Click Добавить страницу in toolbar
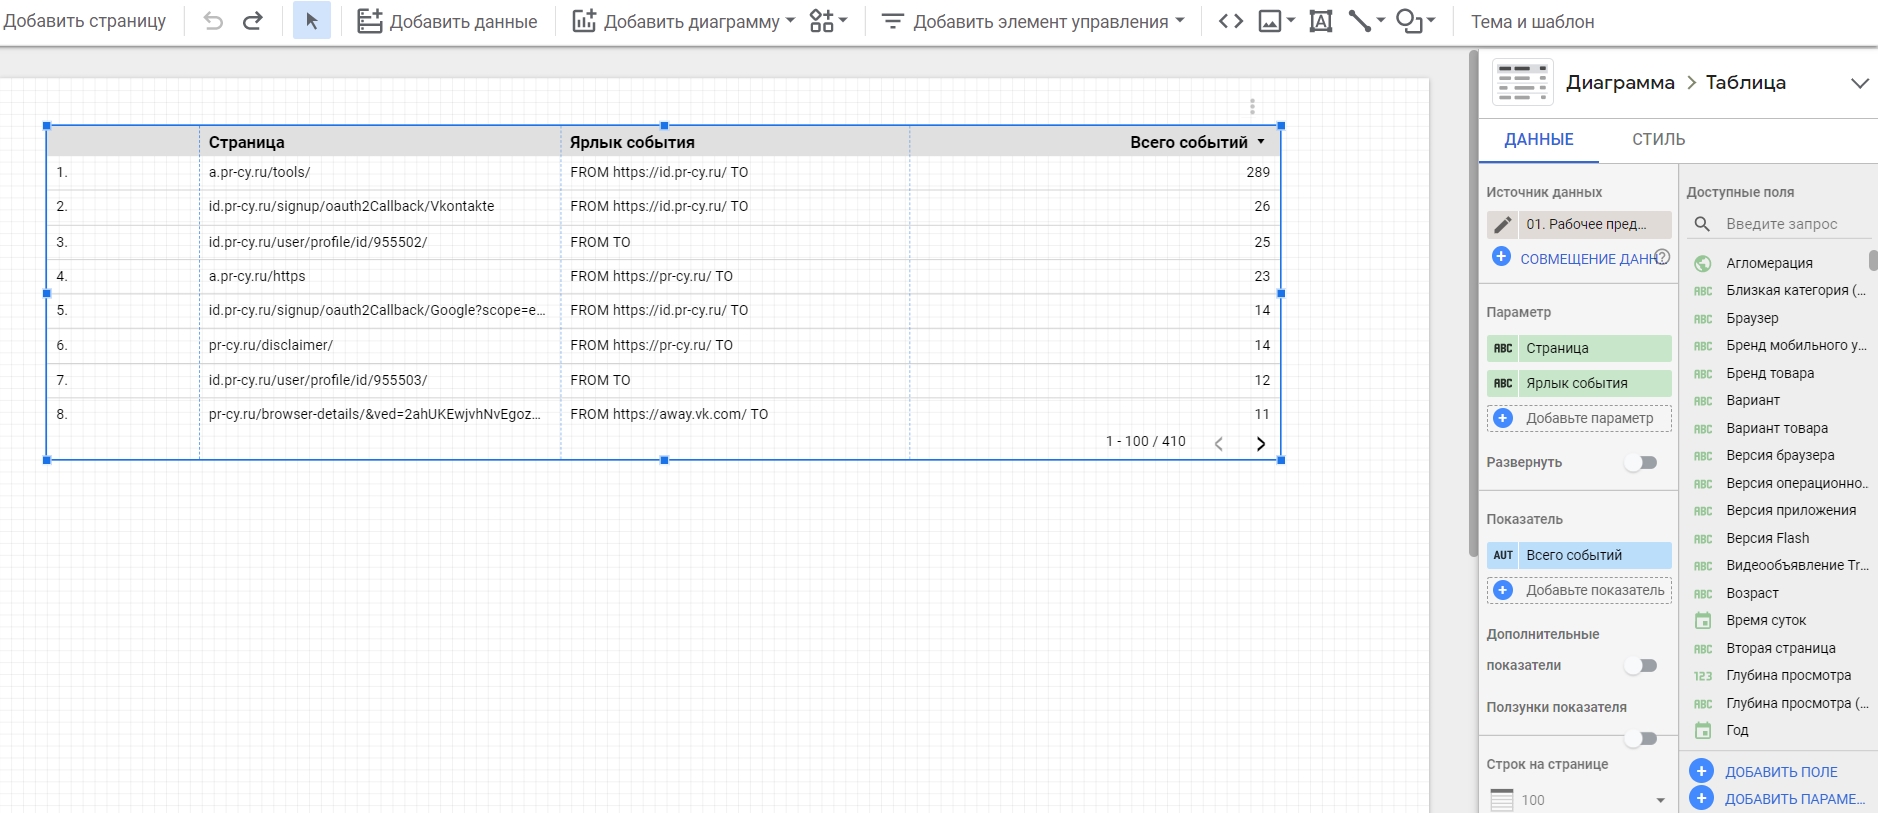Viewport: 1878px width, 813px height. click(85, 21)
